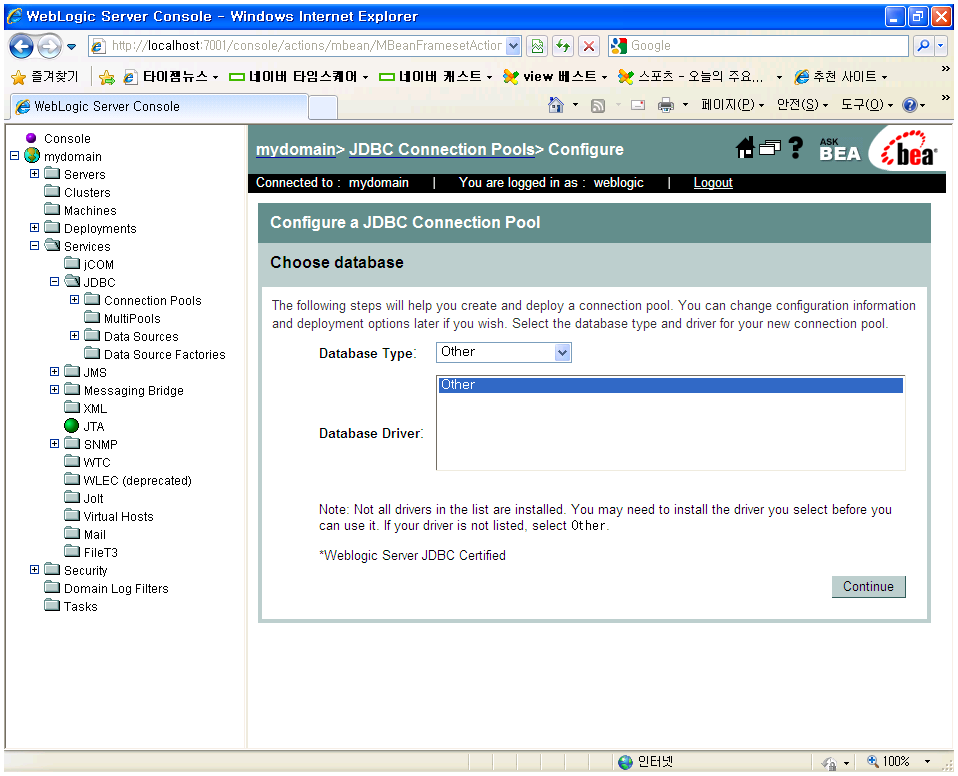Follow the mydomain breadcrumb link
This screenshot has height=776, width=958.
(296, 149)
